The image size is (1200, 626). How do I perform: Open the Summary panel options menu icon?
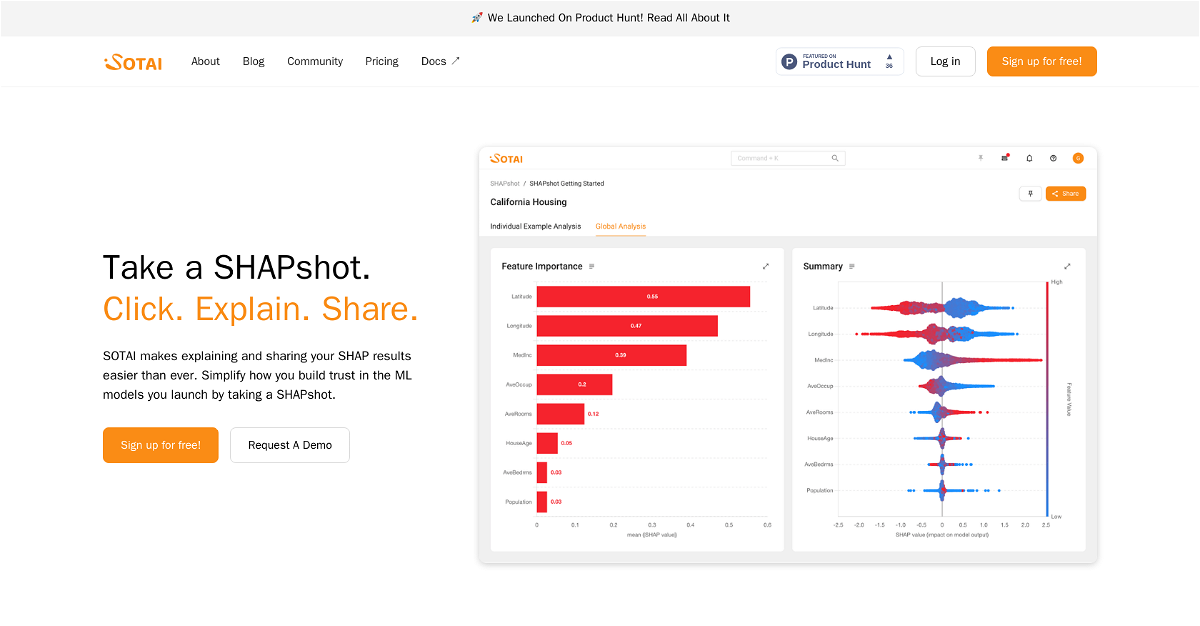click(852, 266)
